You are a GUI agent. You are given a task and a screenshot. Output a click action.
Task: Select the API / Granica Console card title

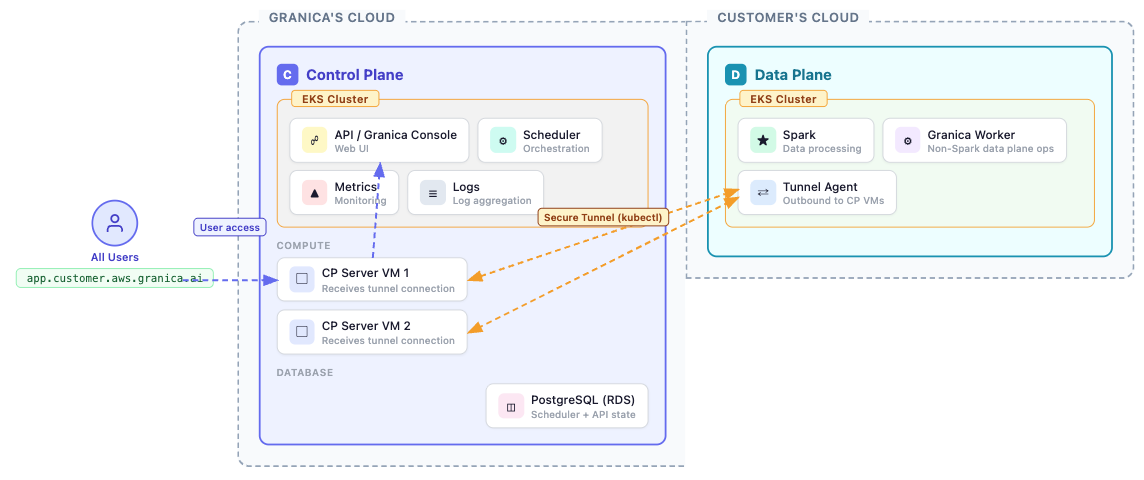coord(395,135)
